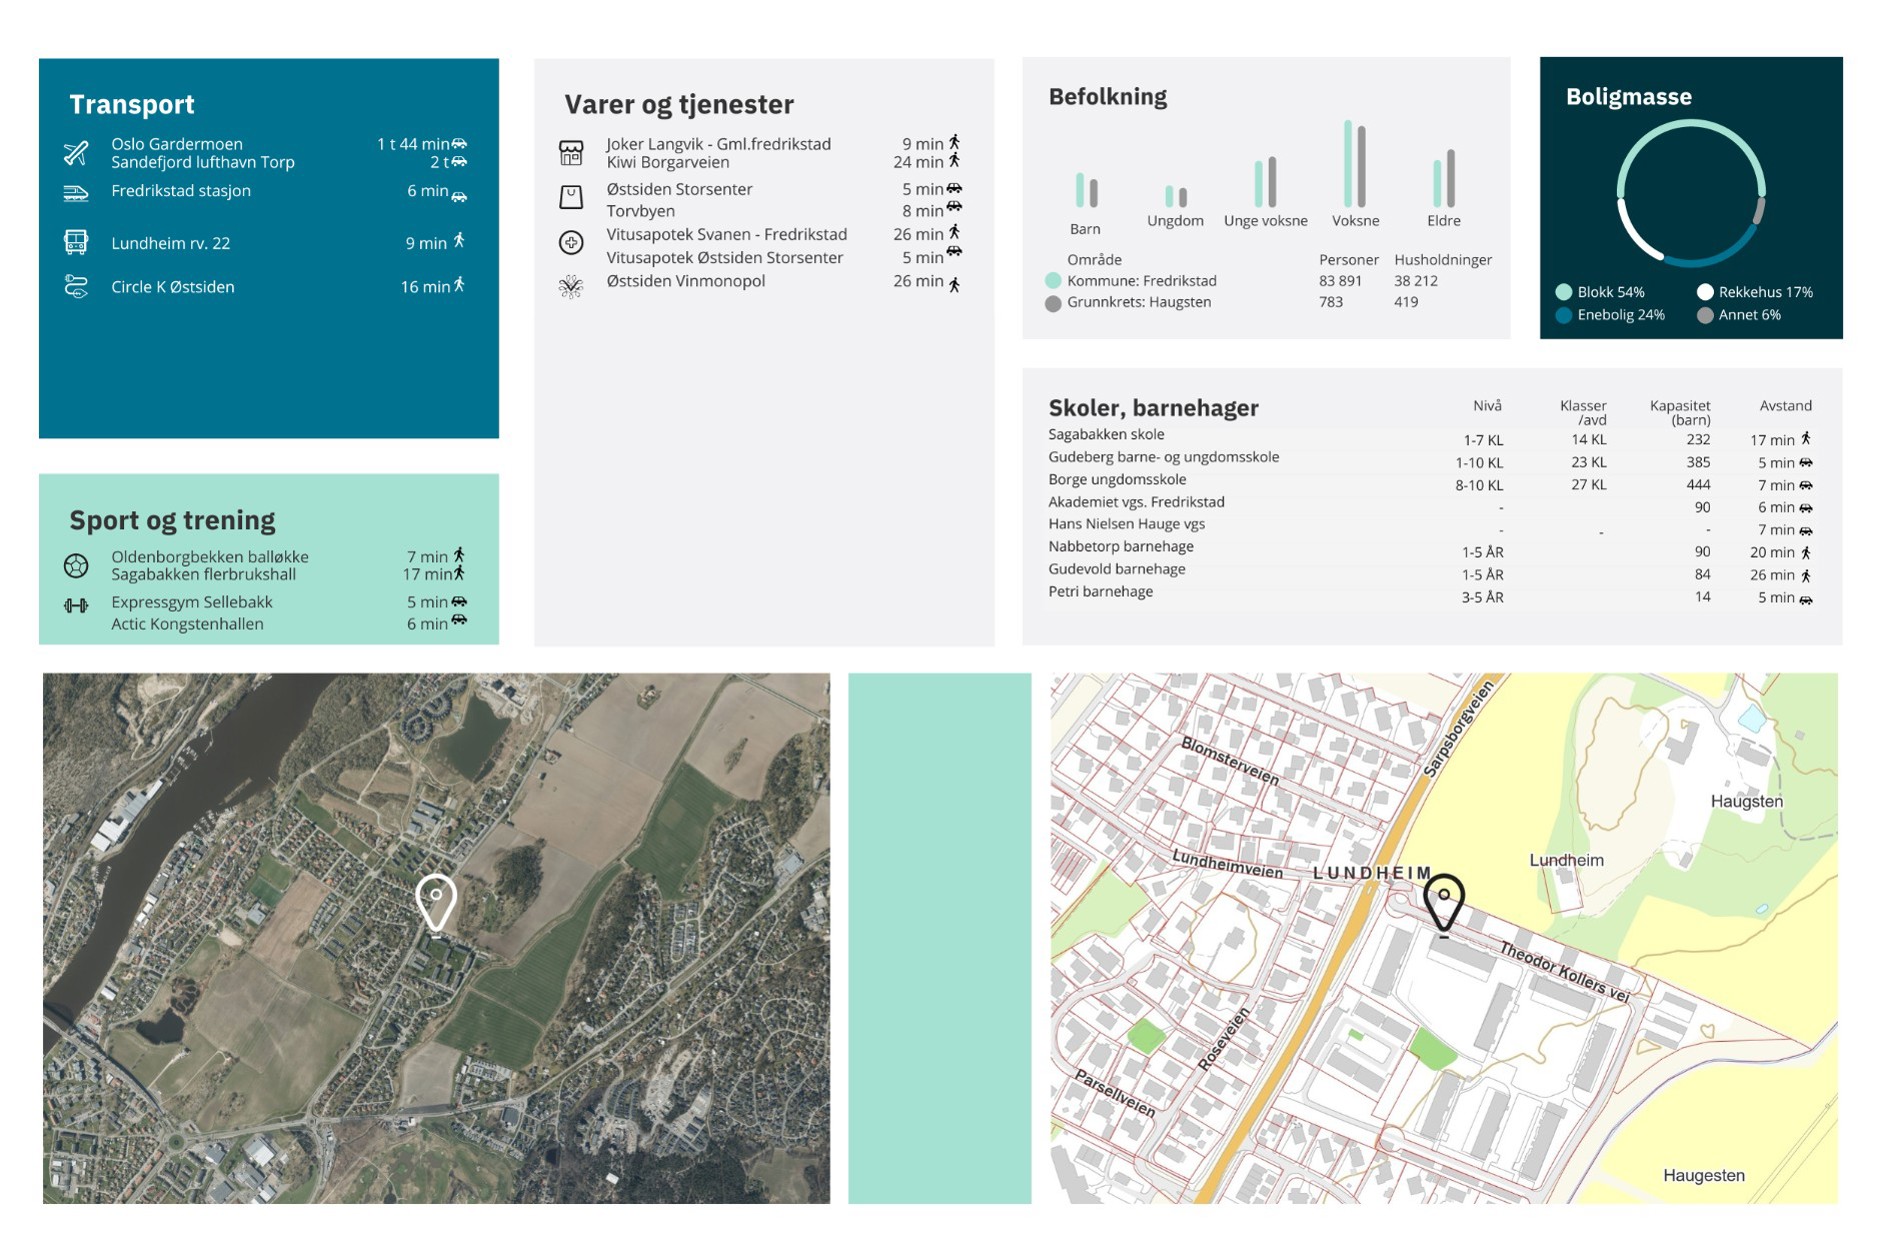Screen dimensions: 1880x1253
Task: Click the Kiwi Borgarveien entry
Action: click(x=668, y=162)
